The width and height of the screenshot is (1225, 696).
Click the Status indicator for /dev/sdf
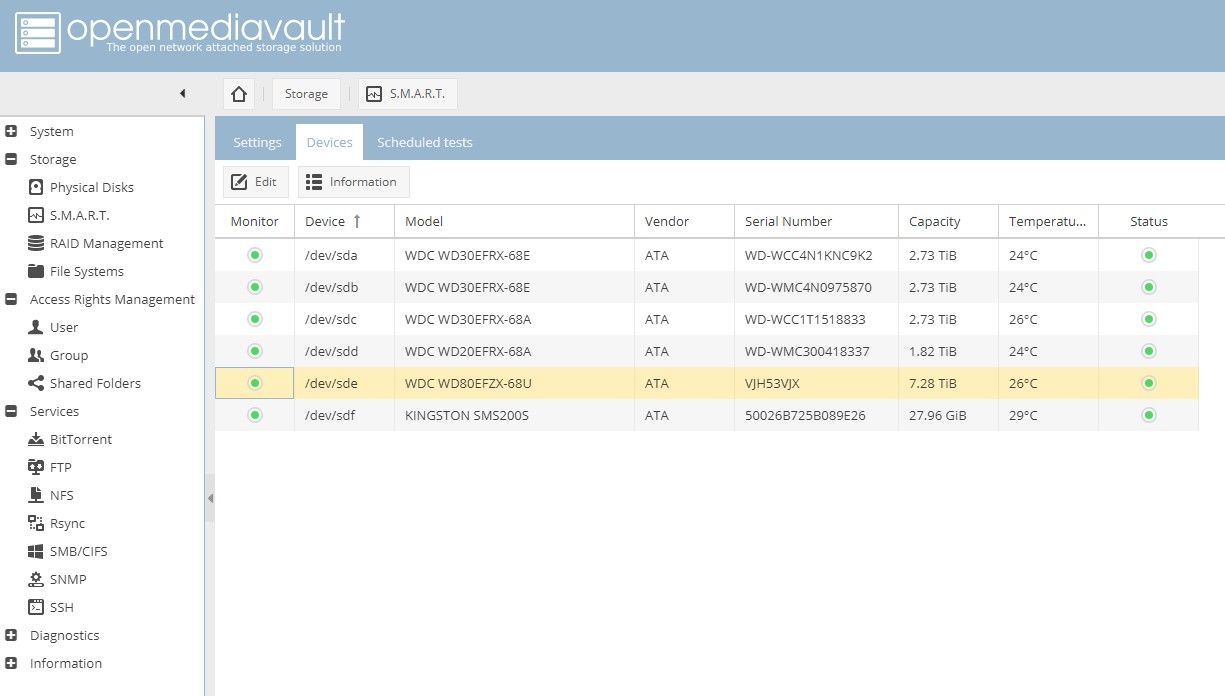pos(1148,415)
